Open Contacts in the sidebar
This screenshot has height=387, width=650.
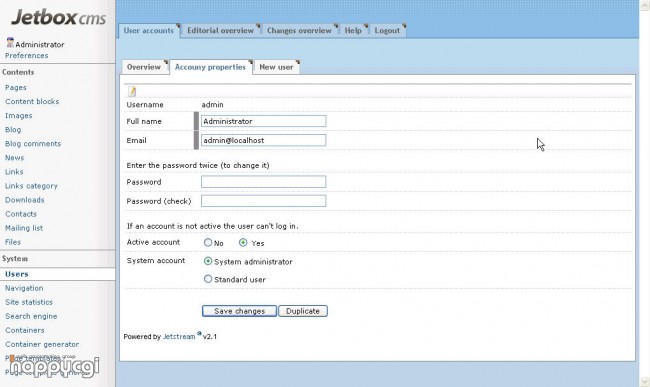(x=21, y=214)
